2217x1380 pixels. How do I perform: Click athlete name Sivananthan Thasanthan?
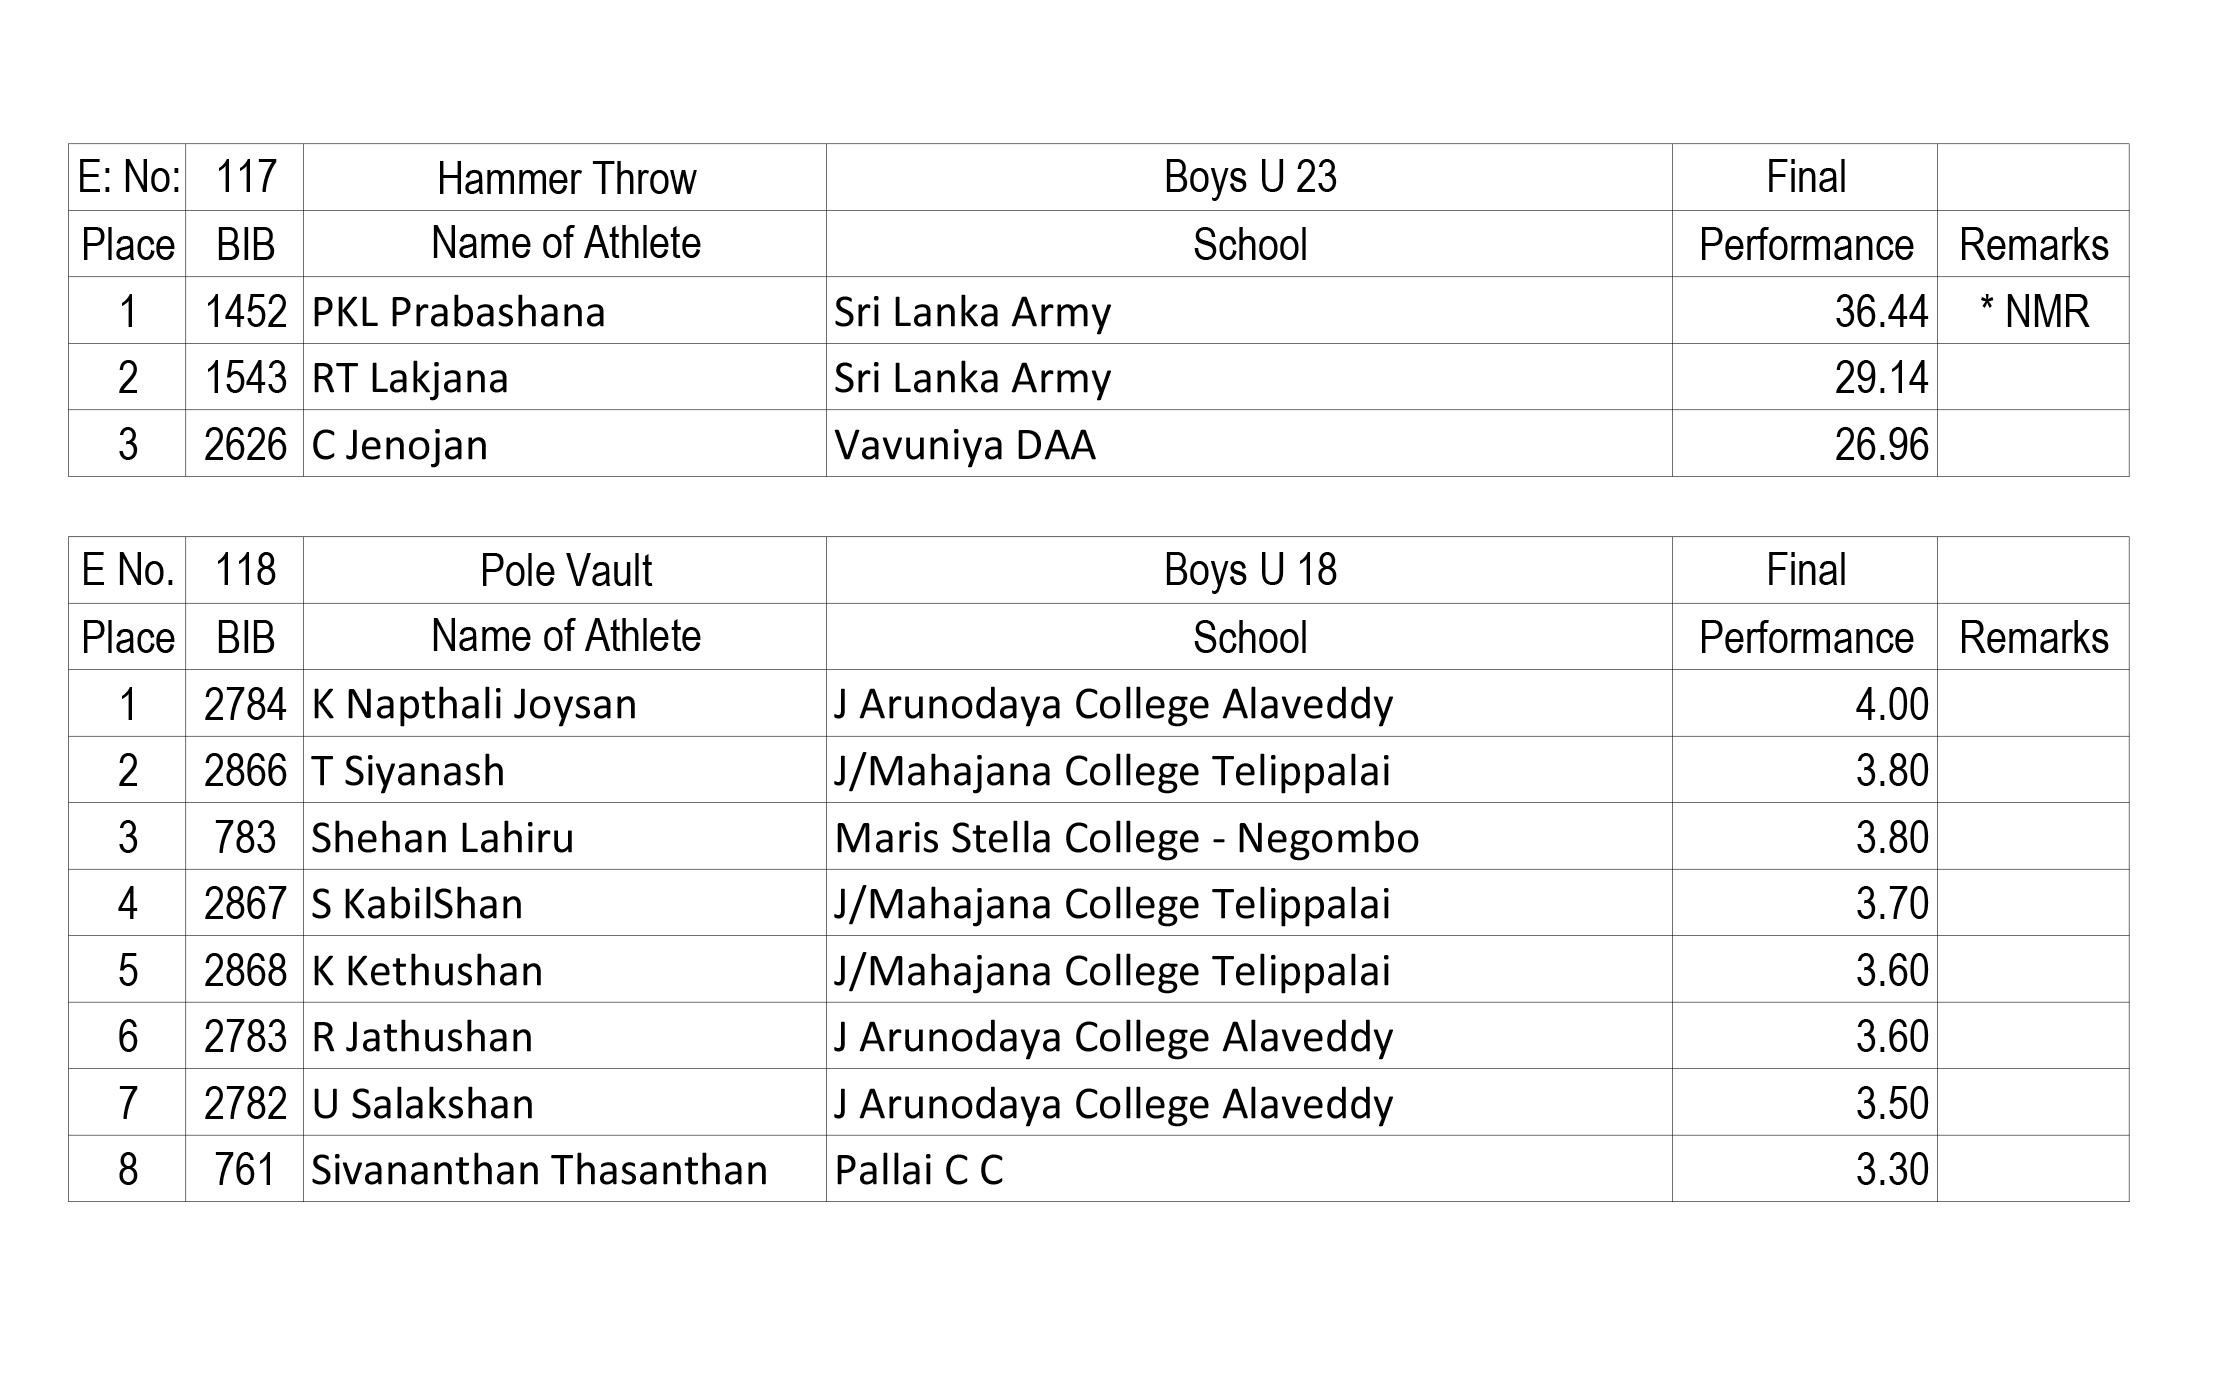click(539, 1170)
